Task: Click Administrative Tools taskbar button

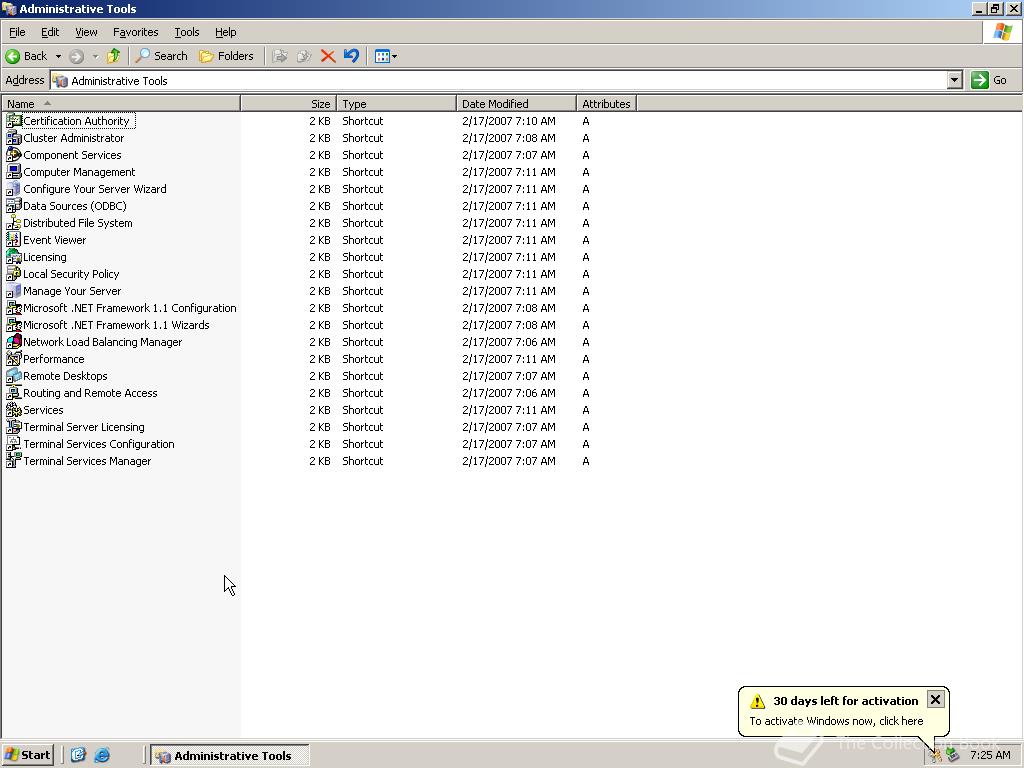Action: [230, 756]
